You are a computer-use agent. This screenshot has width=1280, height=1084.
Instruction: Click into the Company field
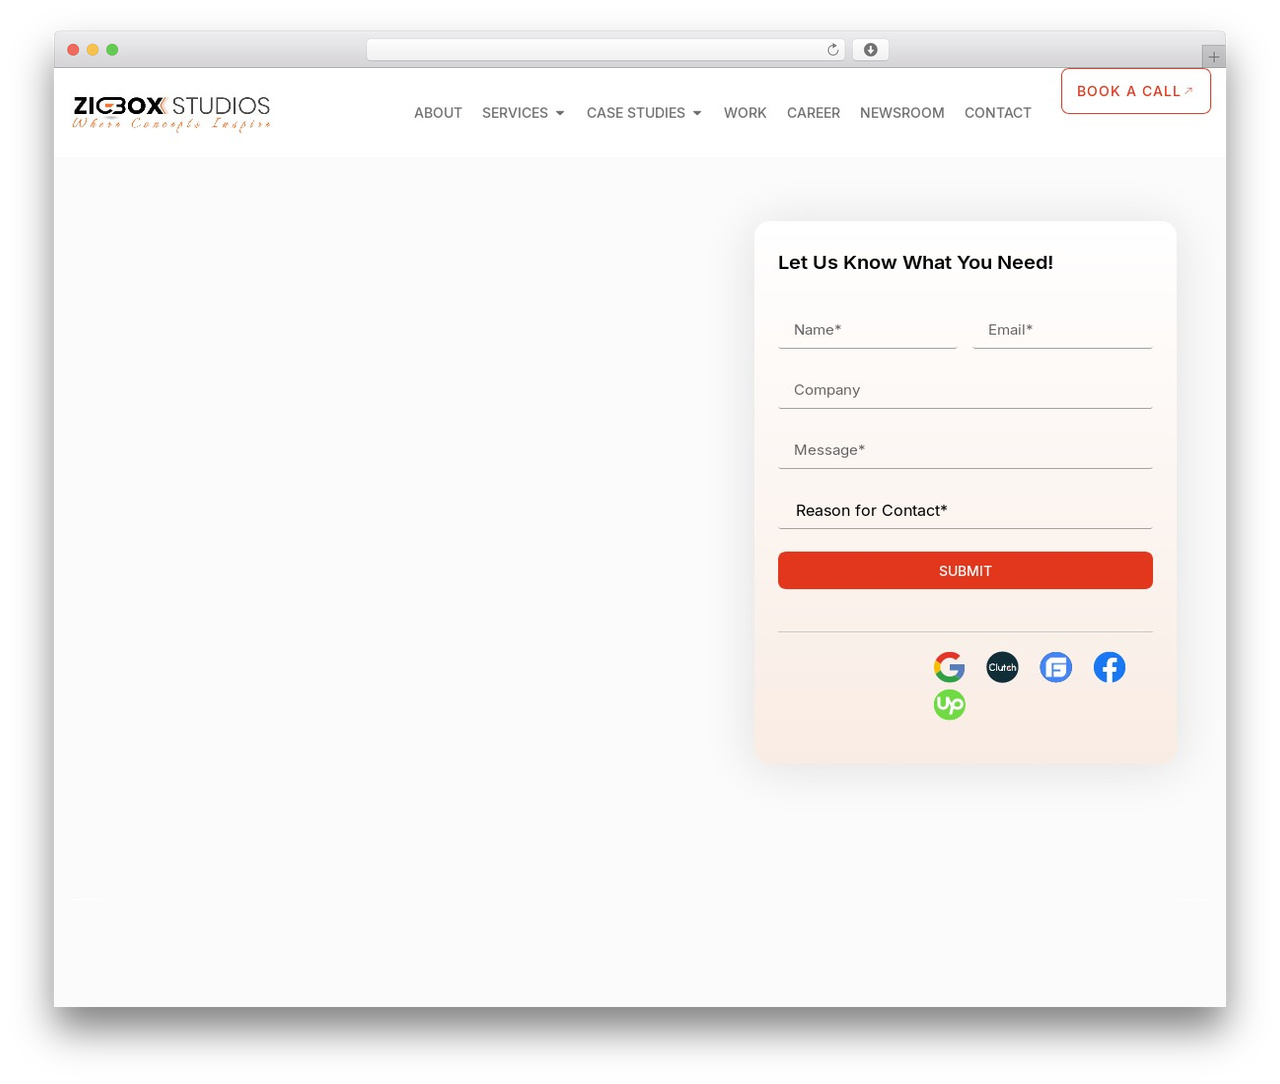coord(965,390)
